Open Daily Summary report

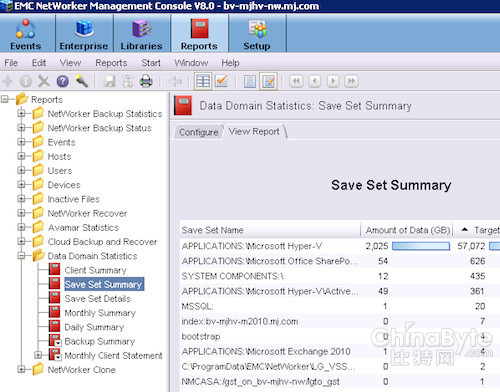[94, 327]
